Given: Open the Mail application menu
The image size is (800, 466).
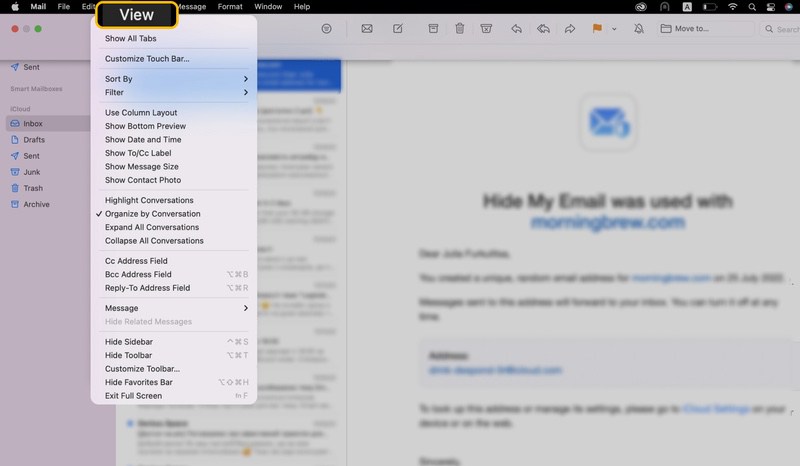Looking at the screenshot, I should tap(38, 7).
